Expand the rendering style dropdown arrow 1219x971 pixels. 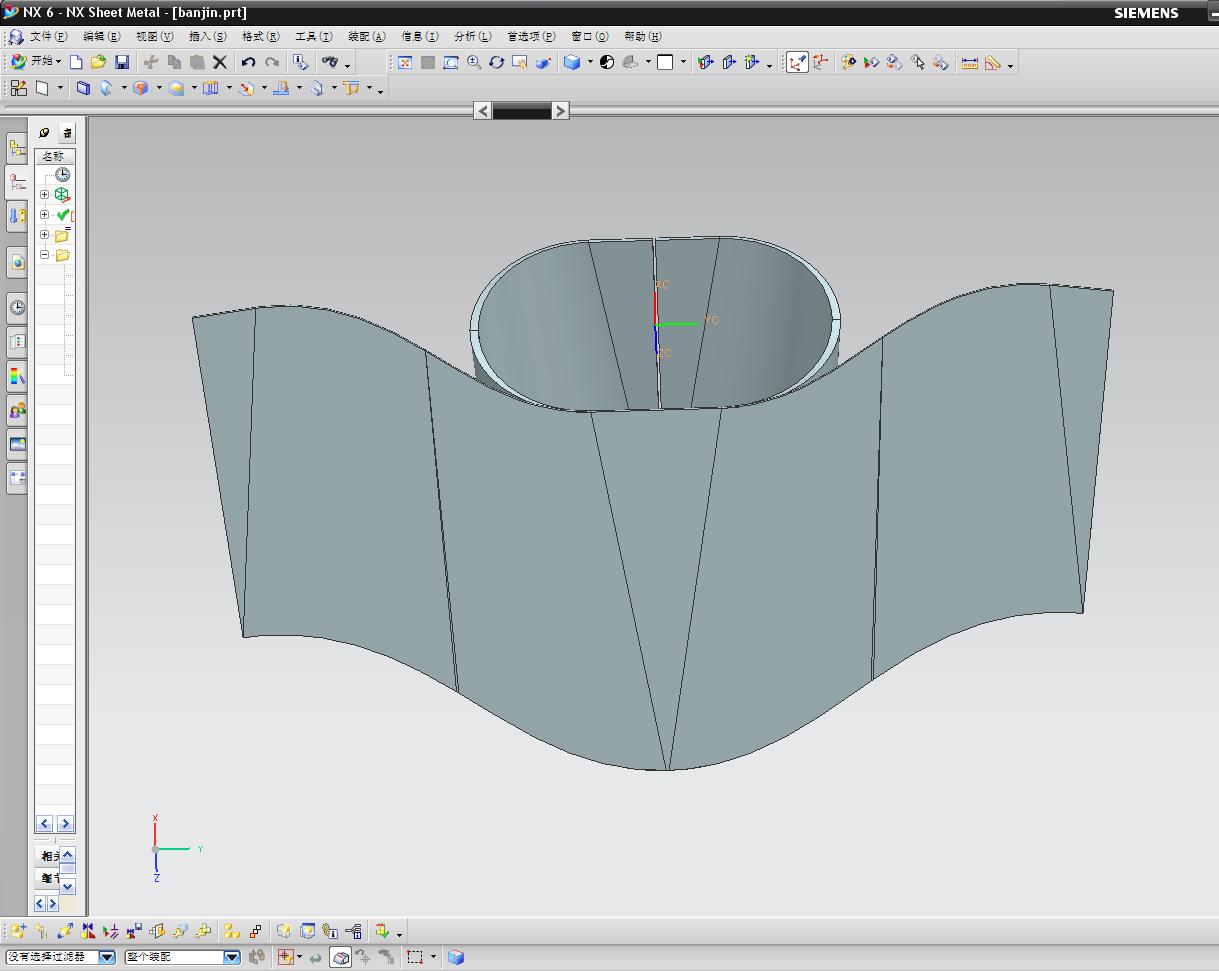590,62
